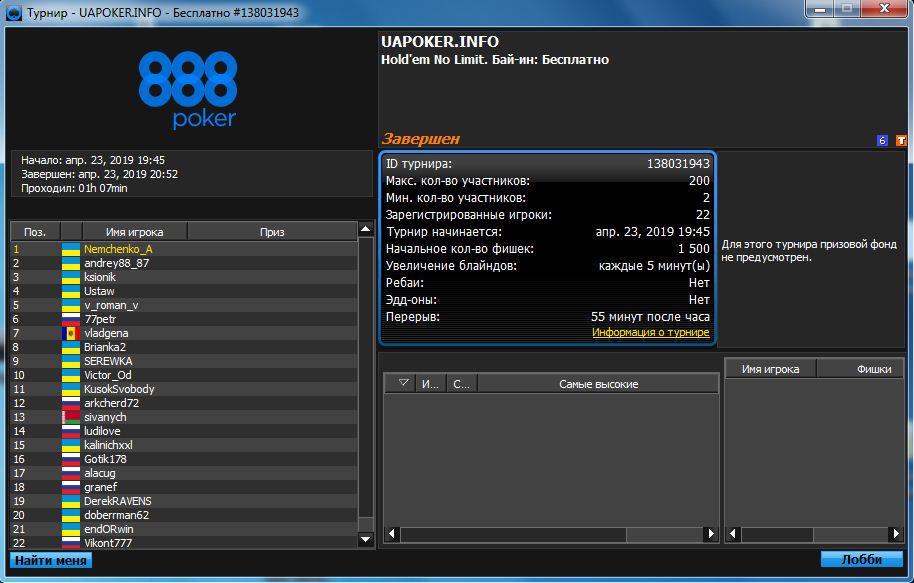Click the Найти меня button

tap(51, 560)
